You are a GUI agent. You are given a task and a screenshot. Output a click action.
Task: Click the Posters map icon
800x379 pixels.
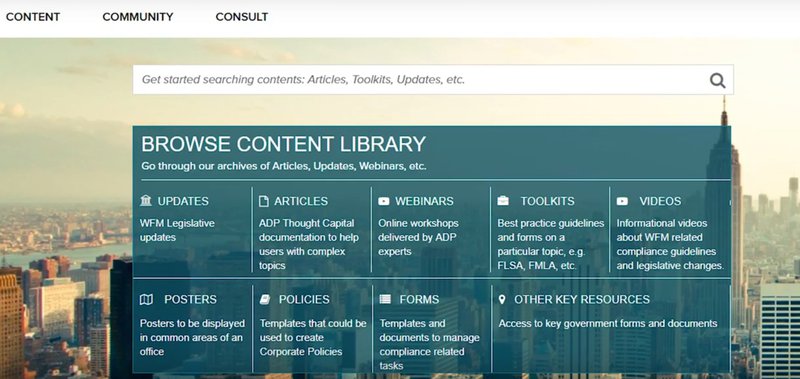click(x=146, y=299)
